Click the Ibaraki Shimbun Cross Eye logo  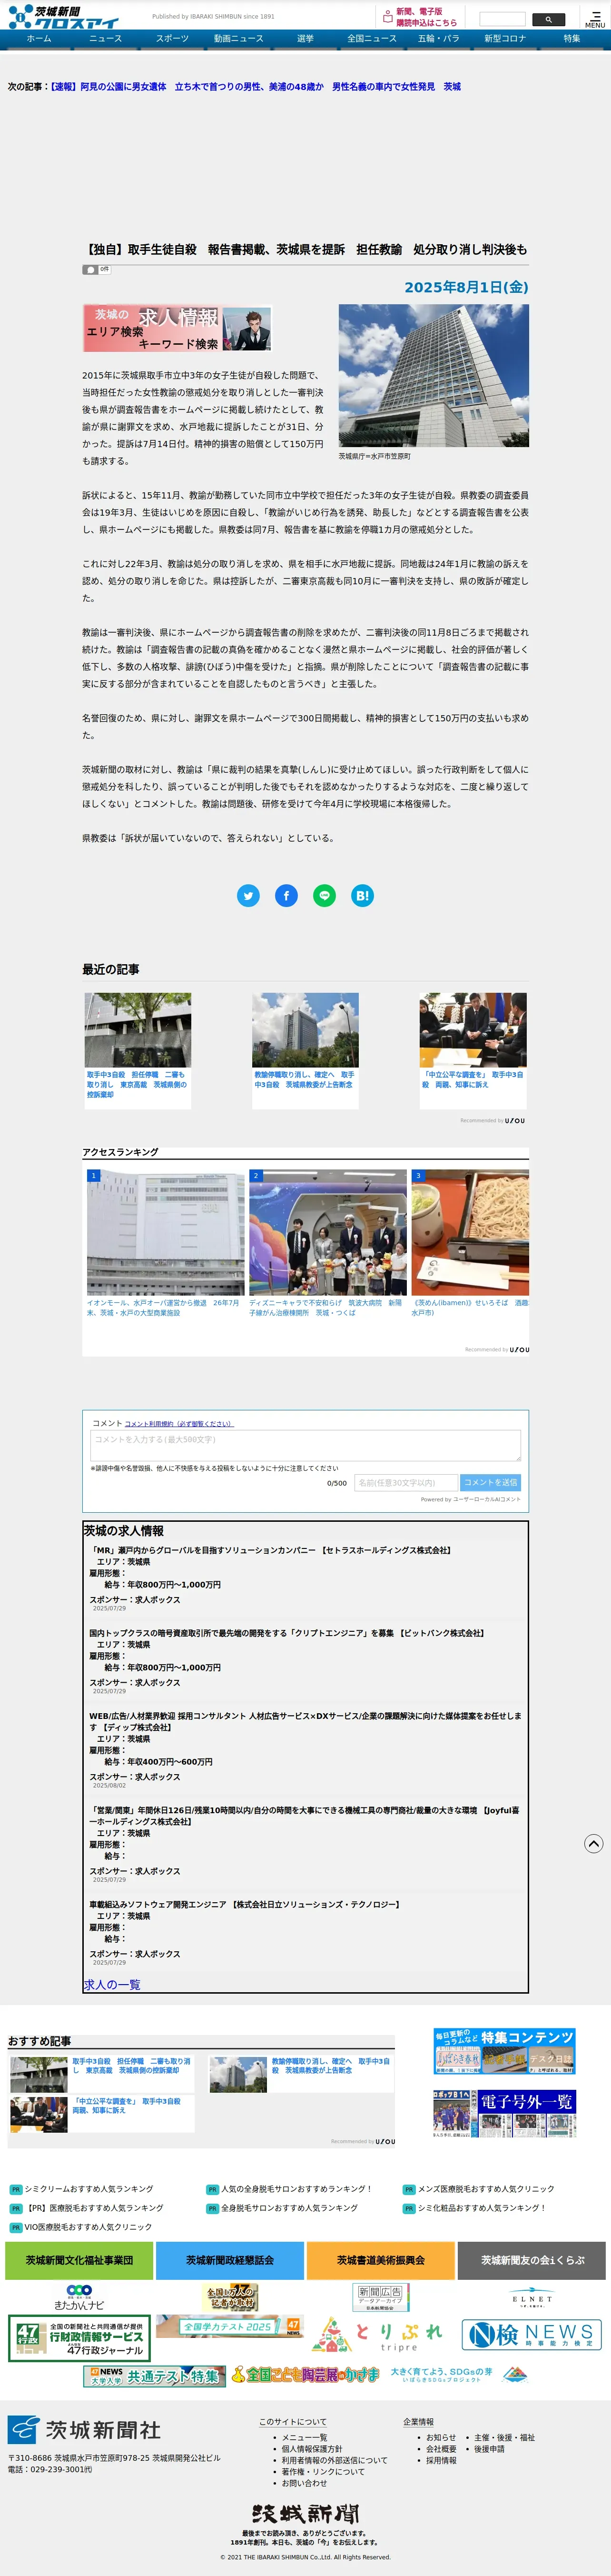click(x=64, y=16)
